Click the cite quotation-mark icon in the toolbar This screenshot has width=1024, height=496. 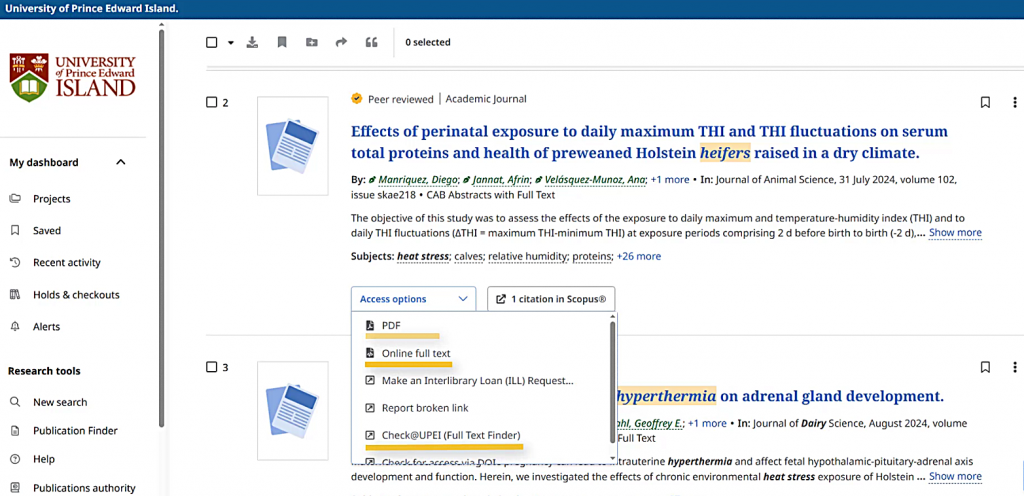[x=372, y=42]
